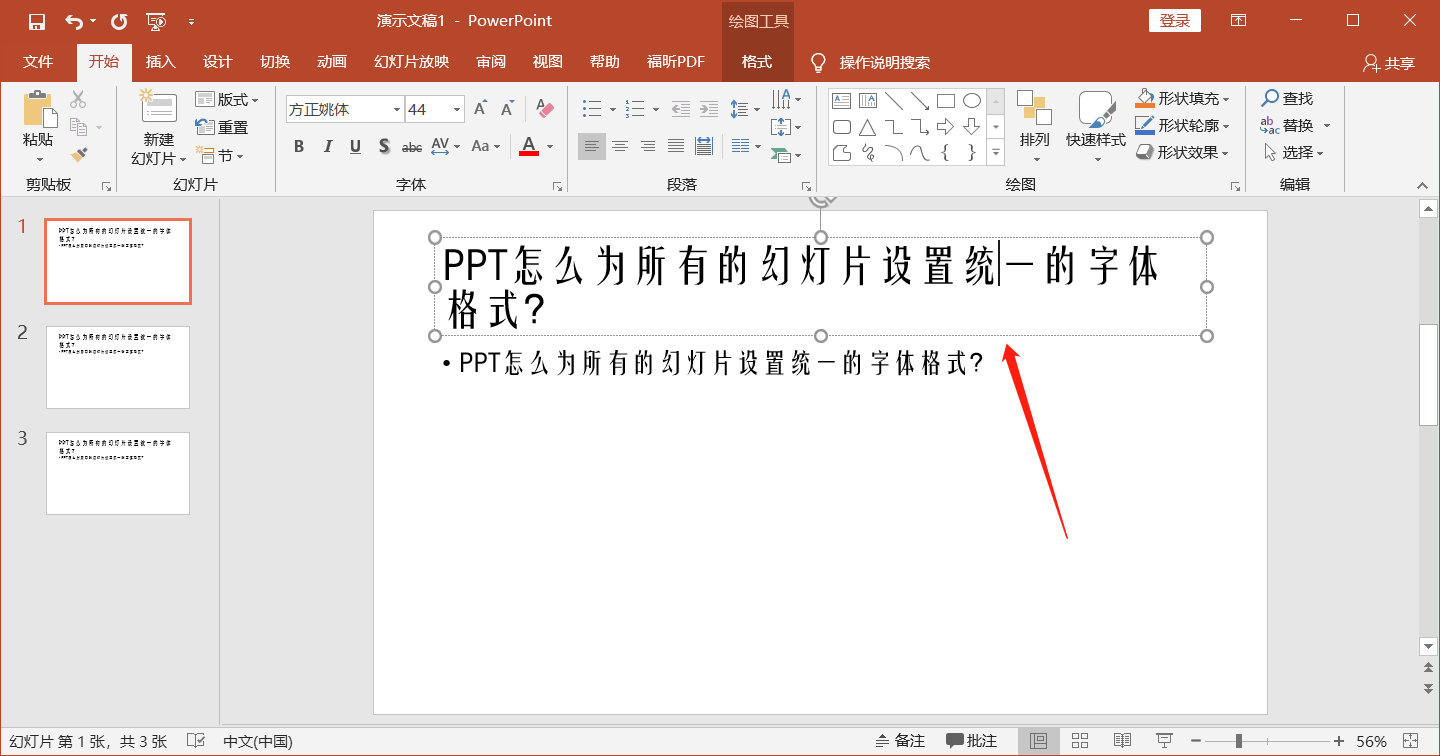The width and height of the screenshot is (1440, 756).
Task: Select slide 2 thumbnail
Action: [x=118, y=367]
